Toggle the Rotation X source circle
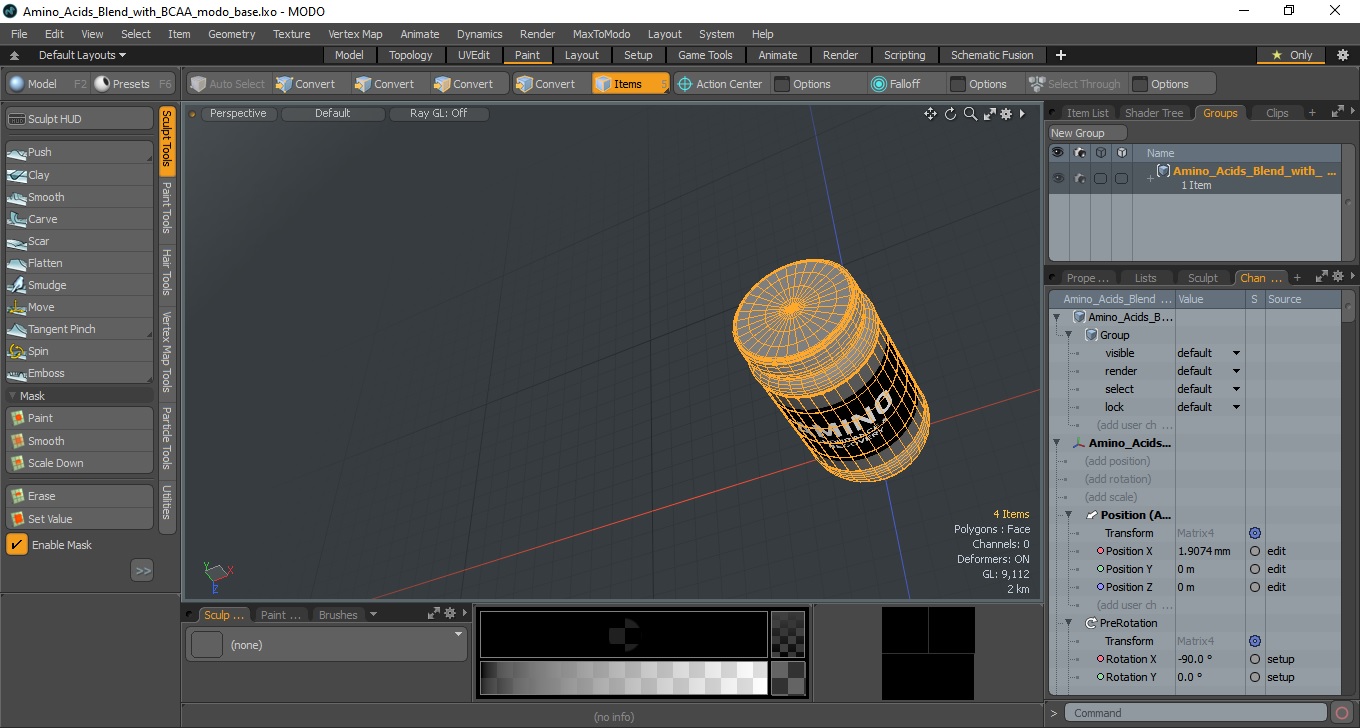 [x=1254, y=659]
